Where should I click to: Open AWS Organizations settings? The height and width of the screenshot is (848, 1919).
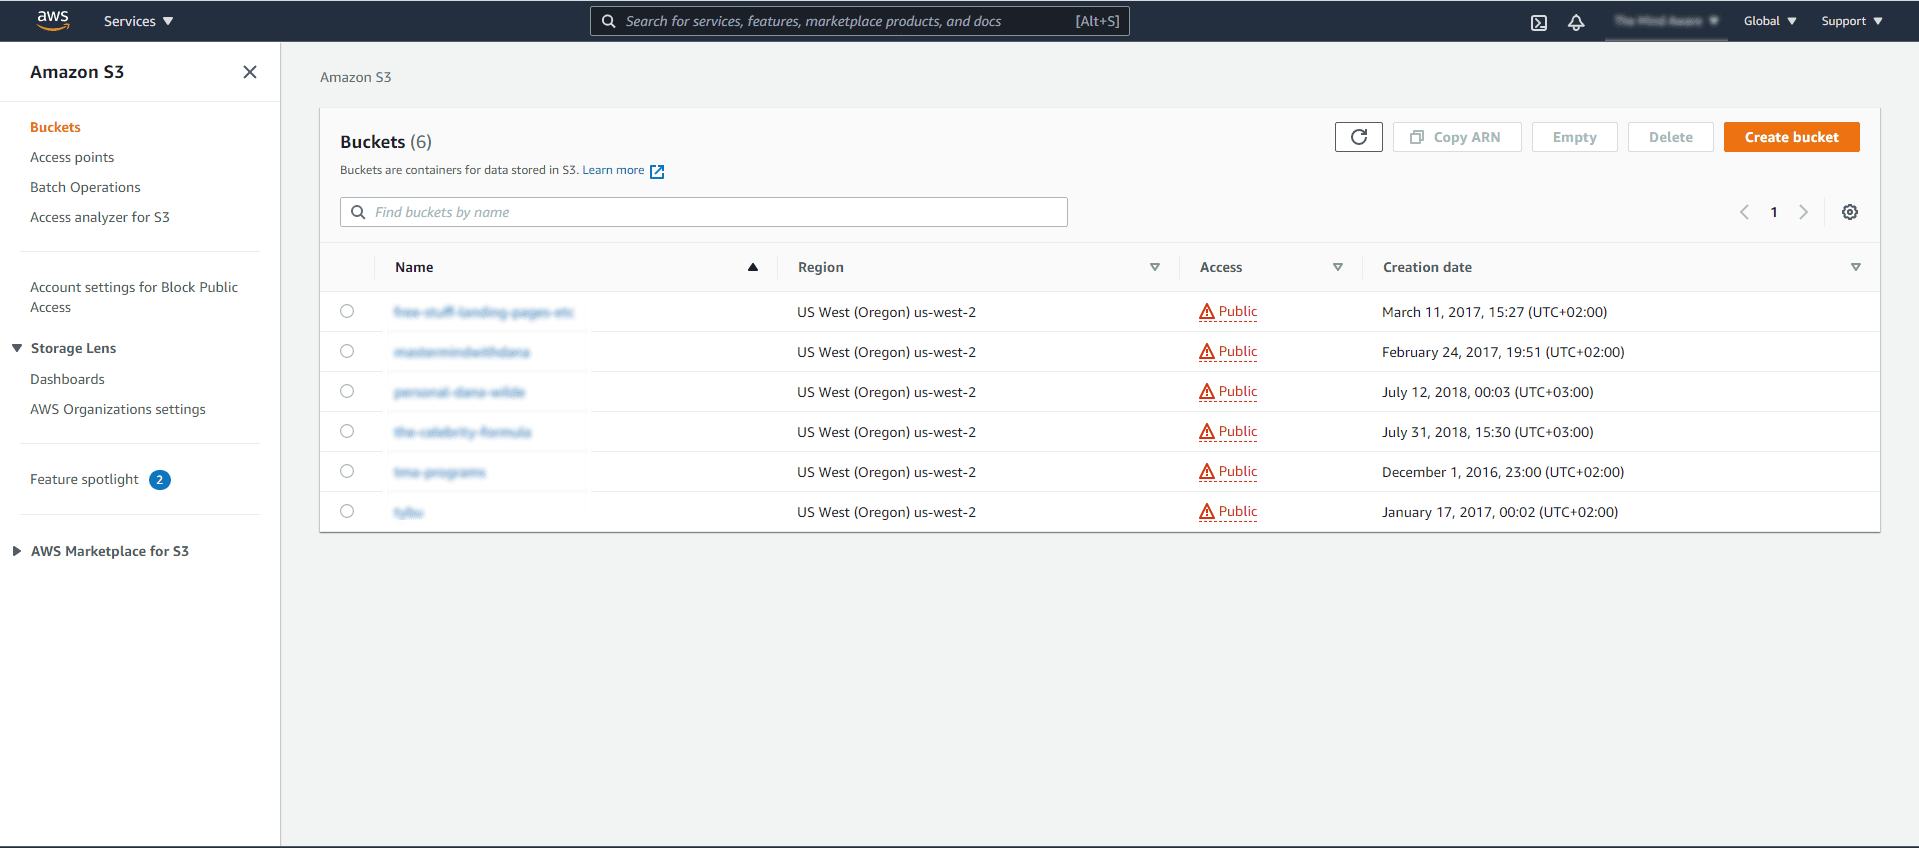(118, 409)
